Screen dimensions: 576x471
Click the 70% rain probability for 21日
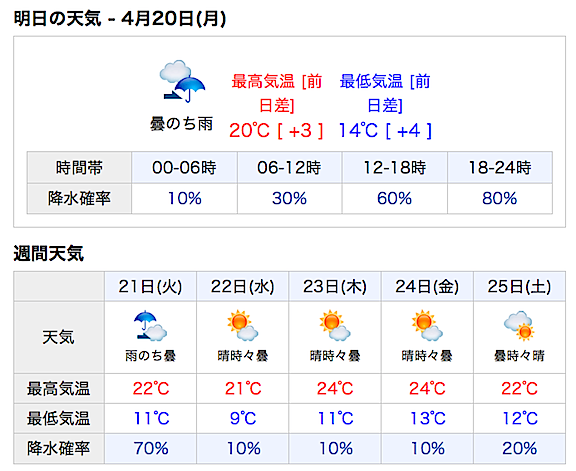click(151, 448)
